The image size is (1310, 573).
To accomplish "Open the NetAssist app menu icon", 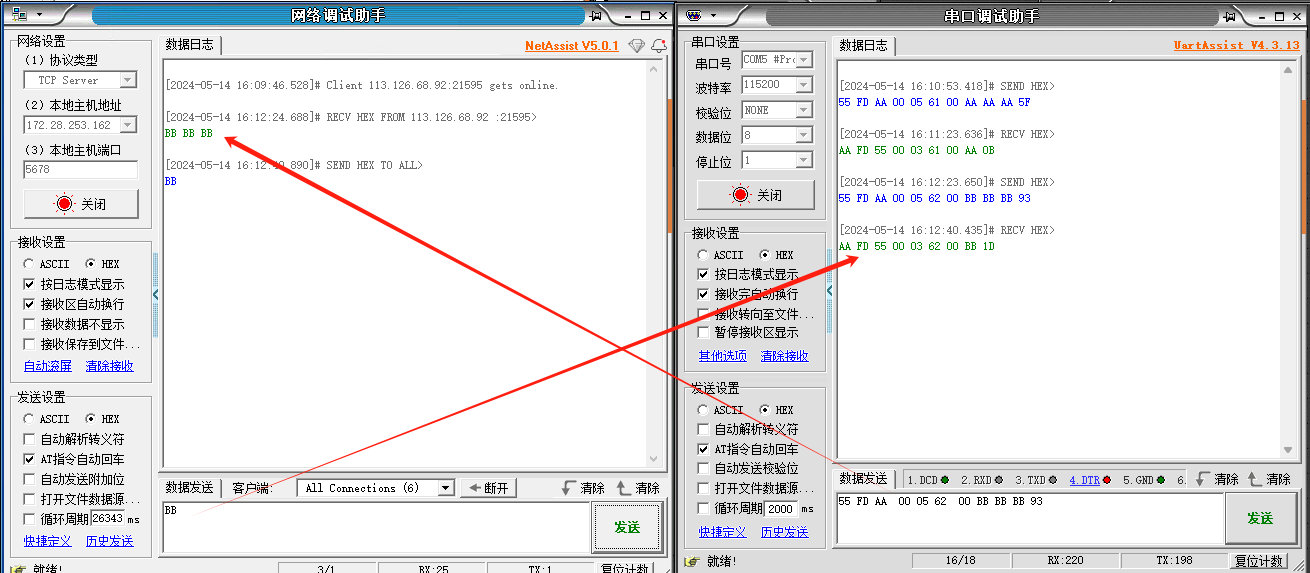I will coord(20,15).
